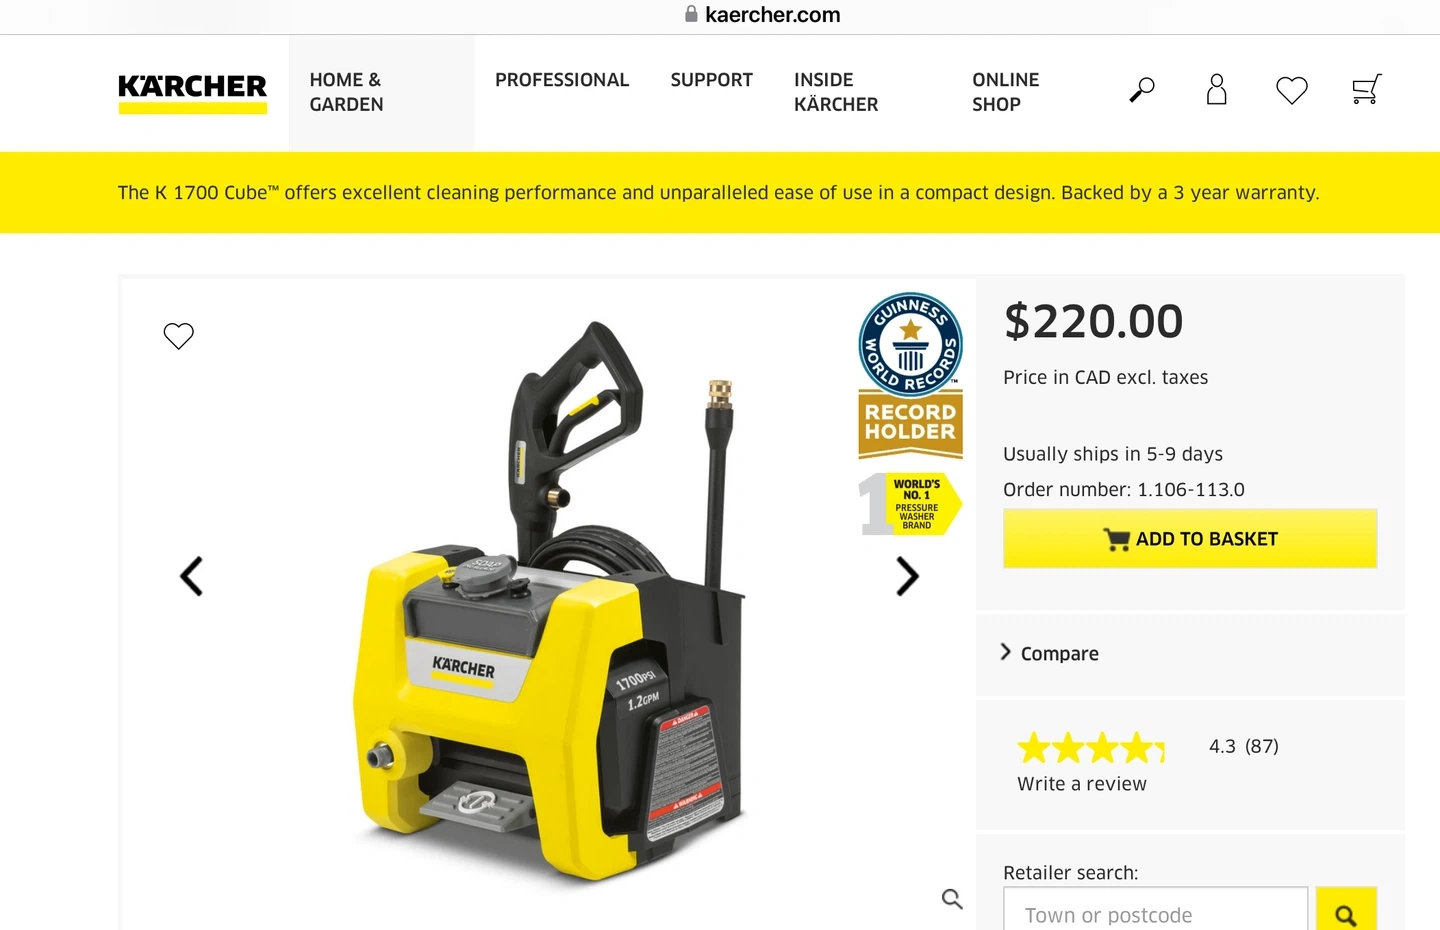Go to the Online Shop menu

1005,92
